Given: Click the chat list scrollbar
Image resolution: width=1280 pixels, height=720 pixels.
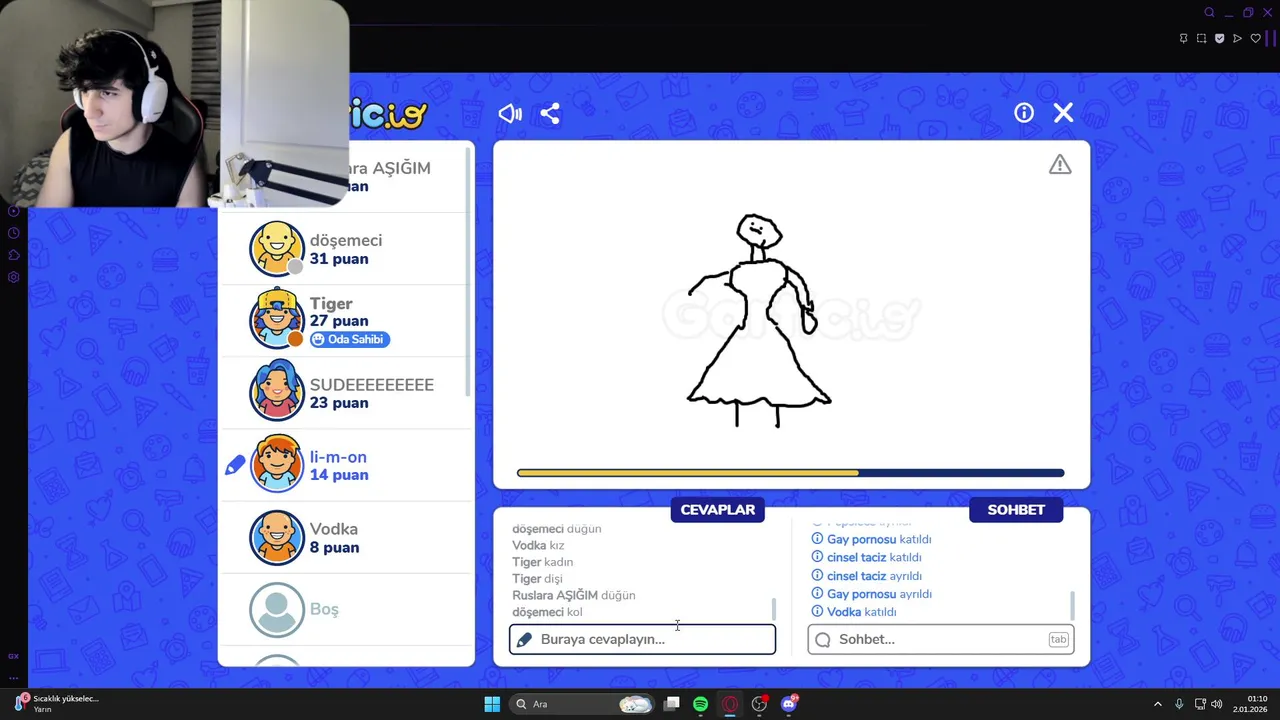Looking at the screenshot, I should pyautogui.click(x=1072, y=605).
